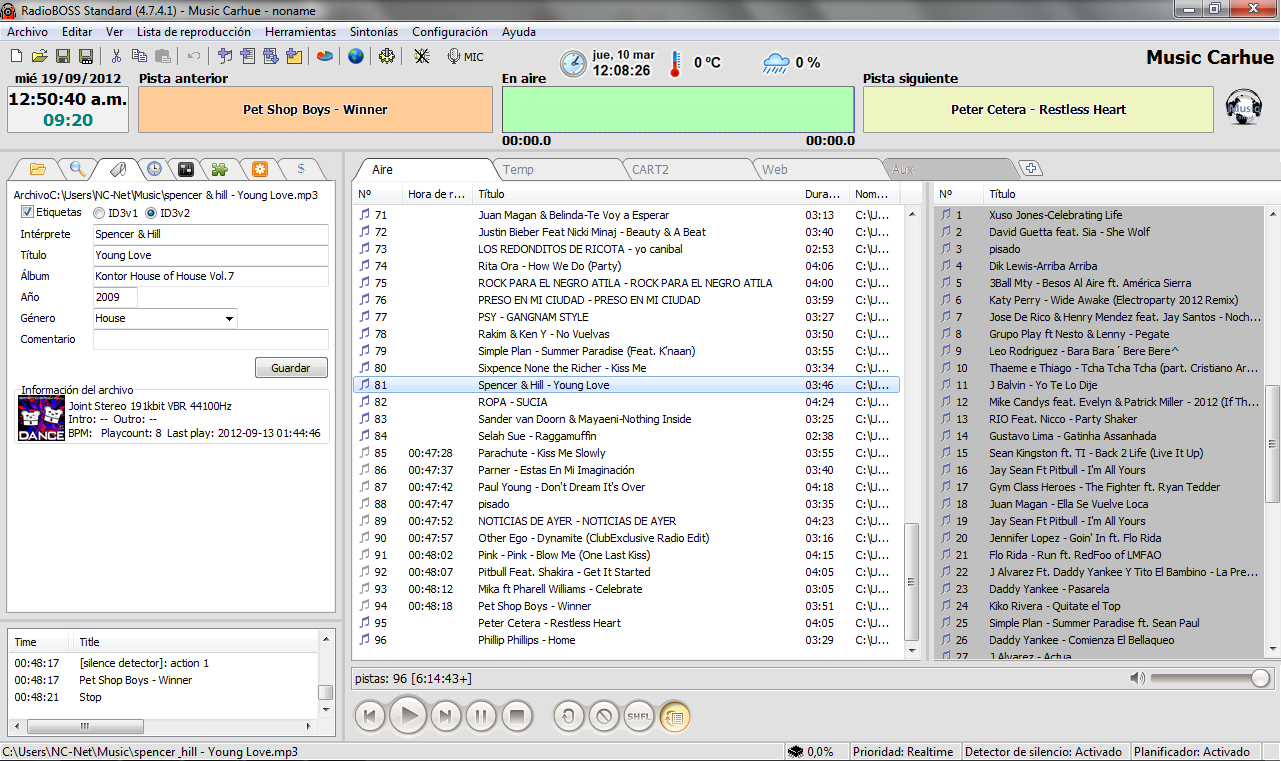This screenshot has height=761, width=1281.
Task: Click the add playlist with download arrow icon
Action: pyautogui.click(x=270, y=57)
